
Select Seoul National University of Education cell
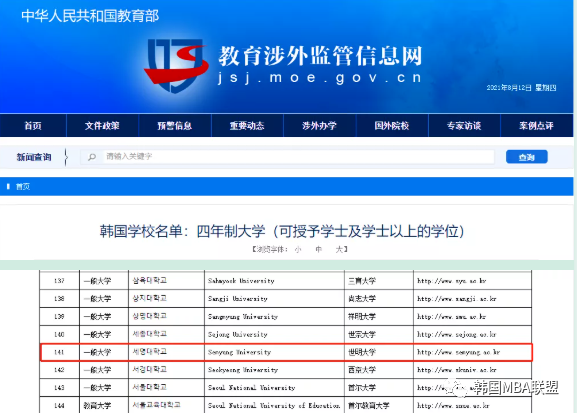(274, 405)
